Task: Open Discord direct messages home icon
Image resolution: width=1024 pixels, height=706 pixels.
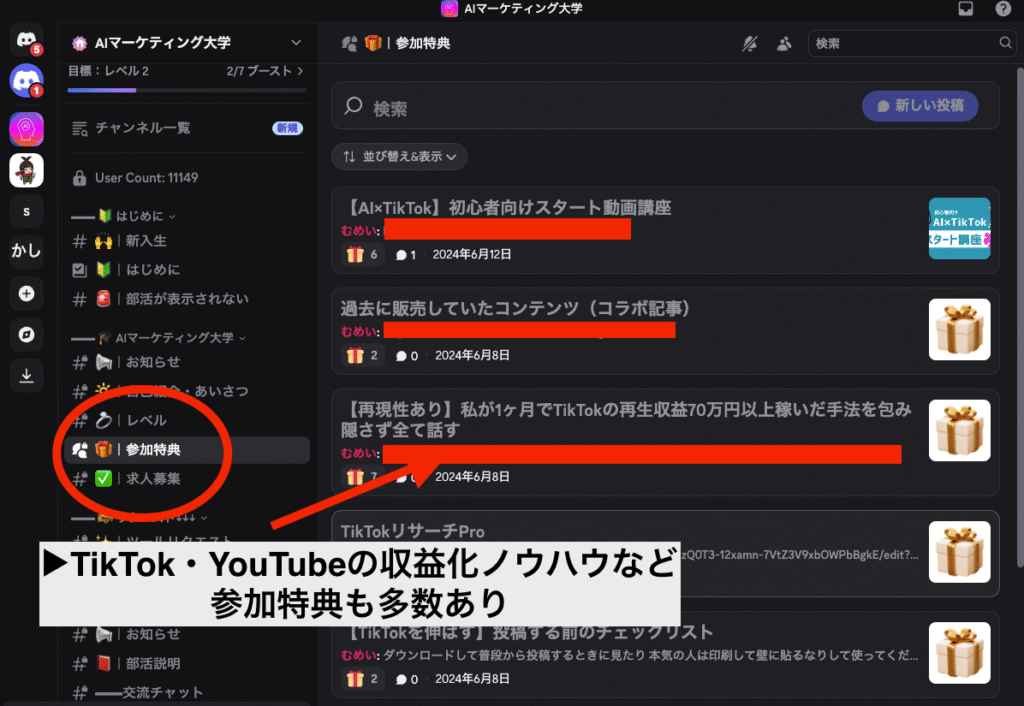Action: (x=26, y=40)
